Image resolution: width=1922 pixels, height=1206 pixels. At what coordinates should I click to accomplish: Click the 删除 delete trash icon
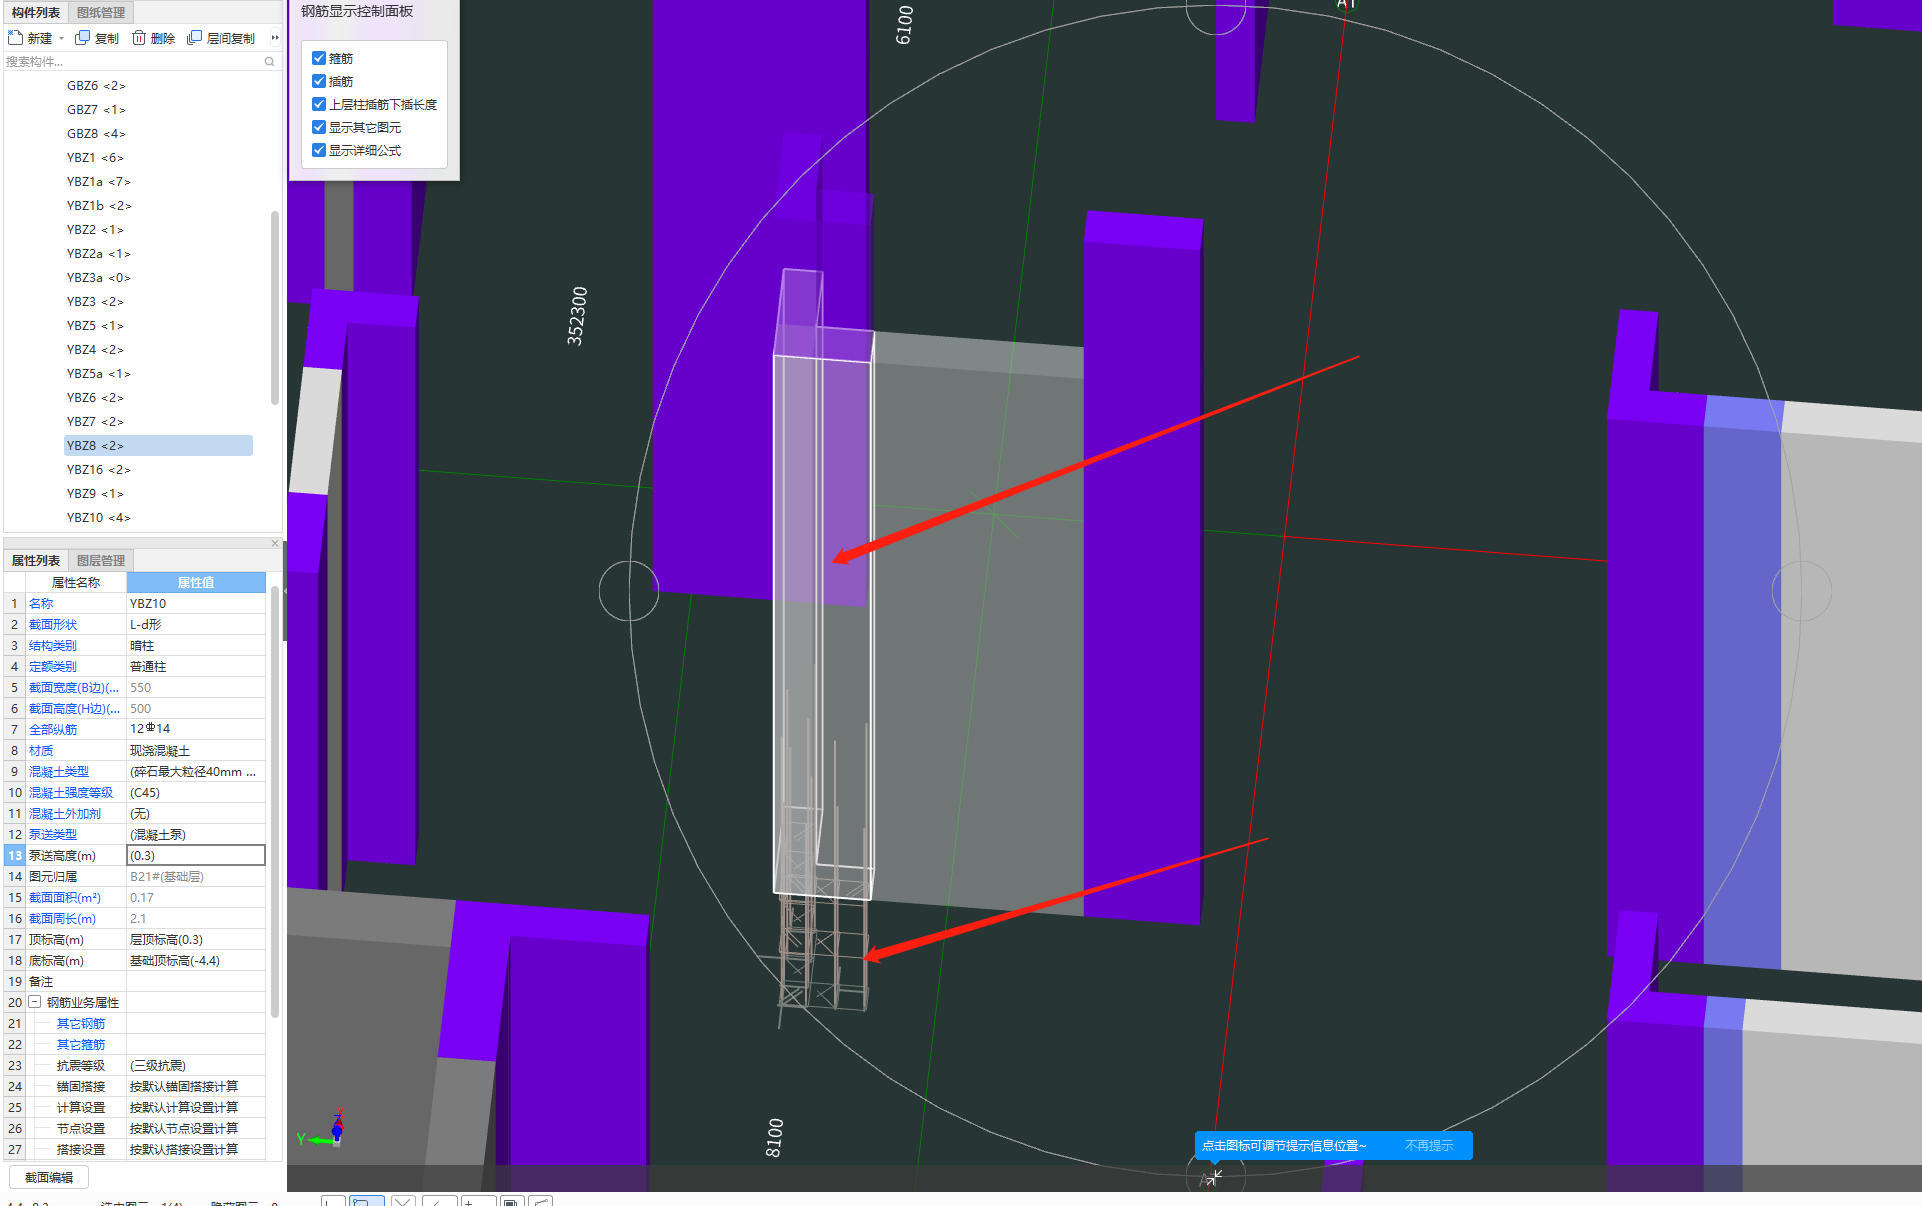(139, 38)
